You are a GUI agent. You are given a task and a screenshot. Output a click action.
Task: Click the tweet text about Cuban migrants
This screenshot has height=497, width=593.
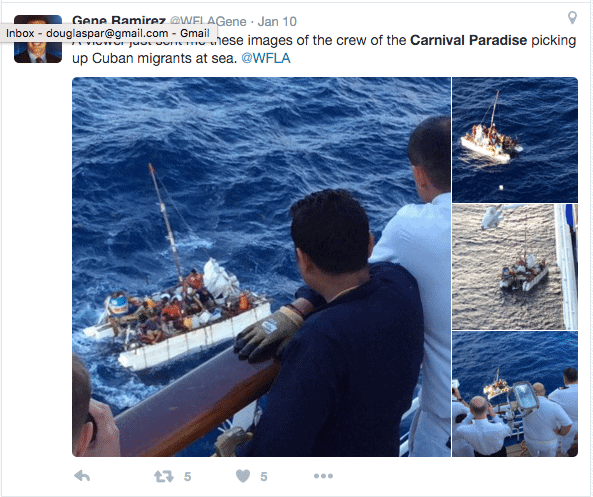click(324, 49)
